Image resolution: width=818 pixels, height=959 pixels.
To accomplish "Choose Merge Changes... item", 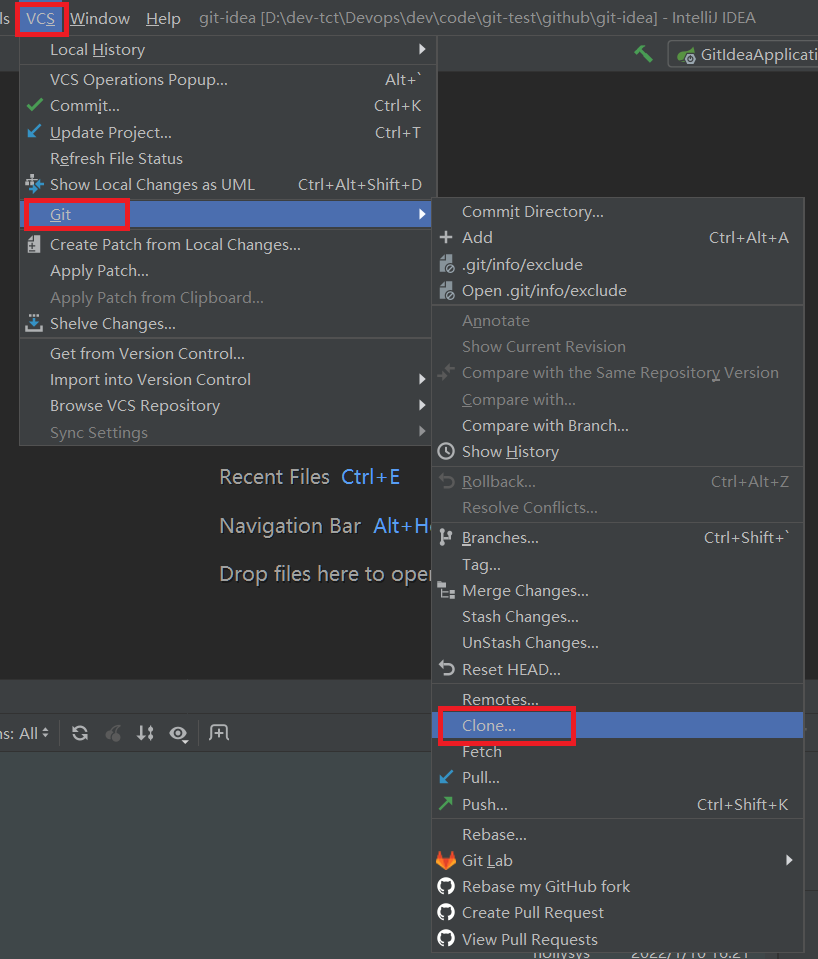I will click(x=618, y=591).
